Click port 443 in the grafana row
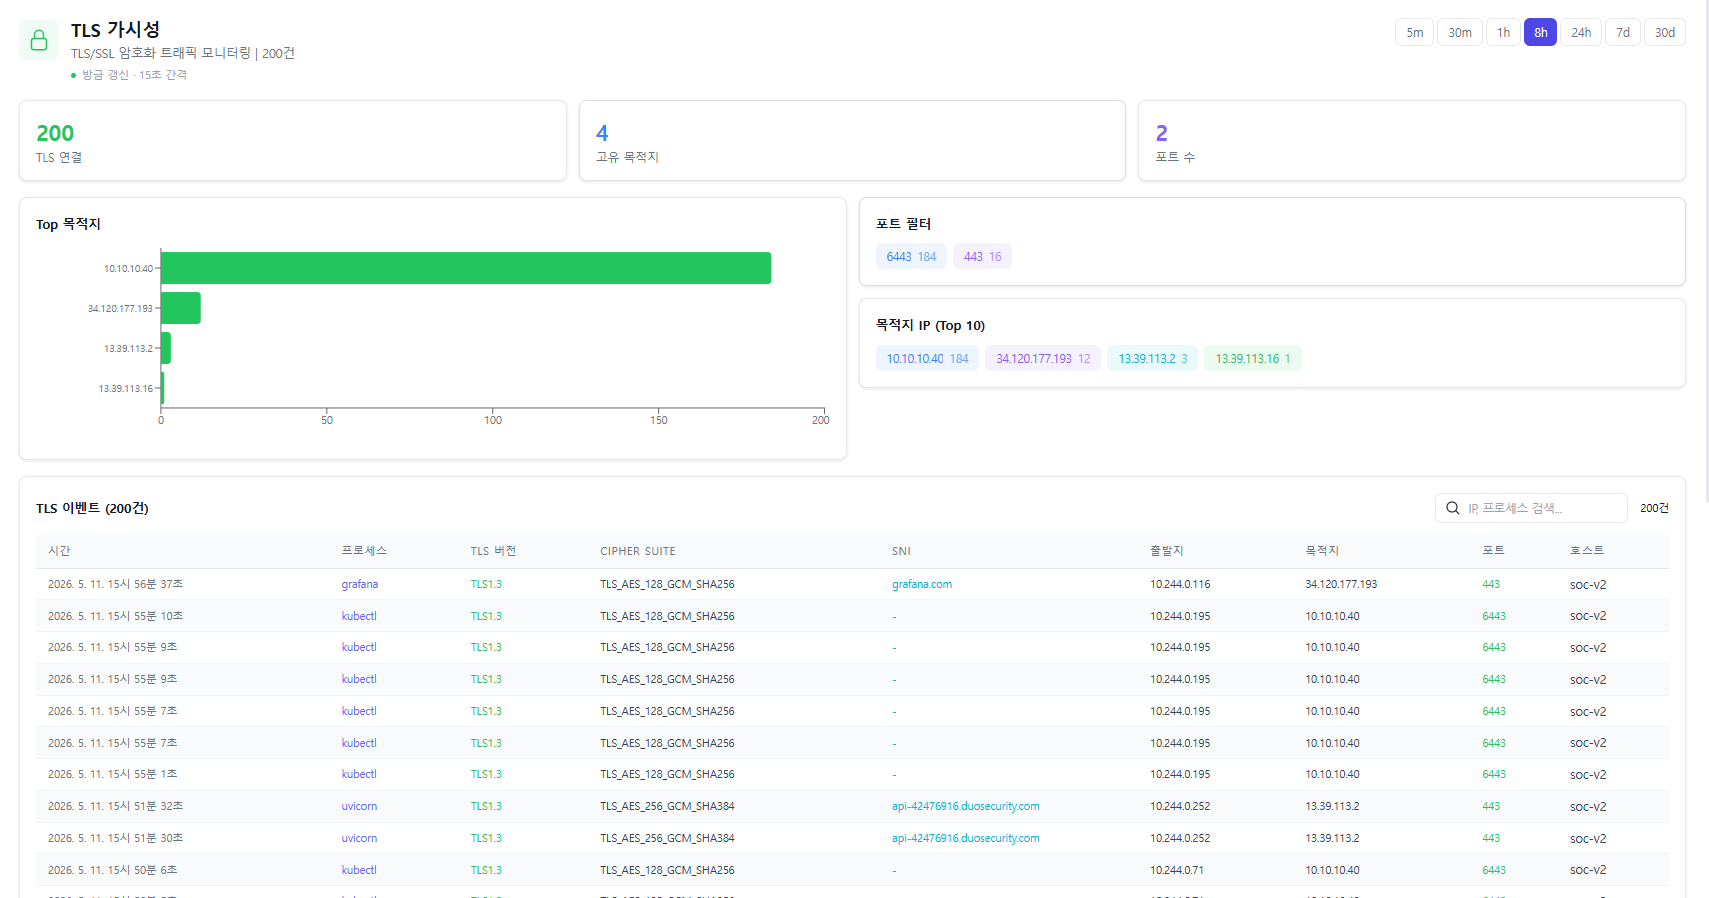Viewport: 1709px width, 898px height. click(1491, 584)
